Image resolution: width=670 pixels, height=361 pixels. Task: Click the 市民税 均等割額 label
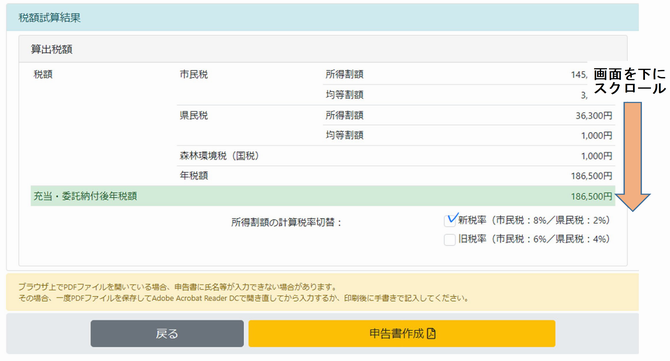(344, 95)
